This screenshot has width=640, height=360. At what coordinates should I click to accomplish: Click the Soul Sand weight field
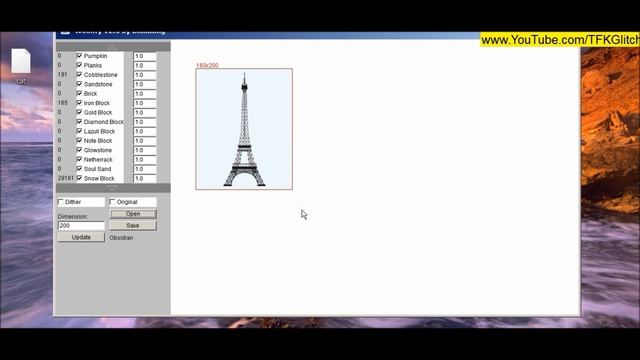tap(144, 169)
